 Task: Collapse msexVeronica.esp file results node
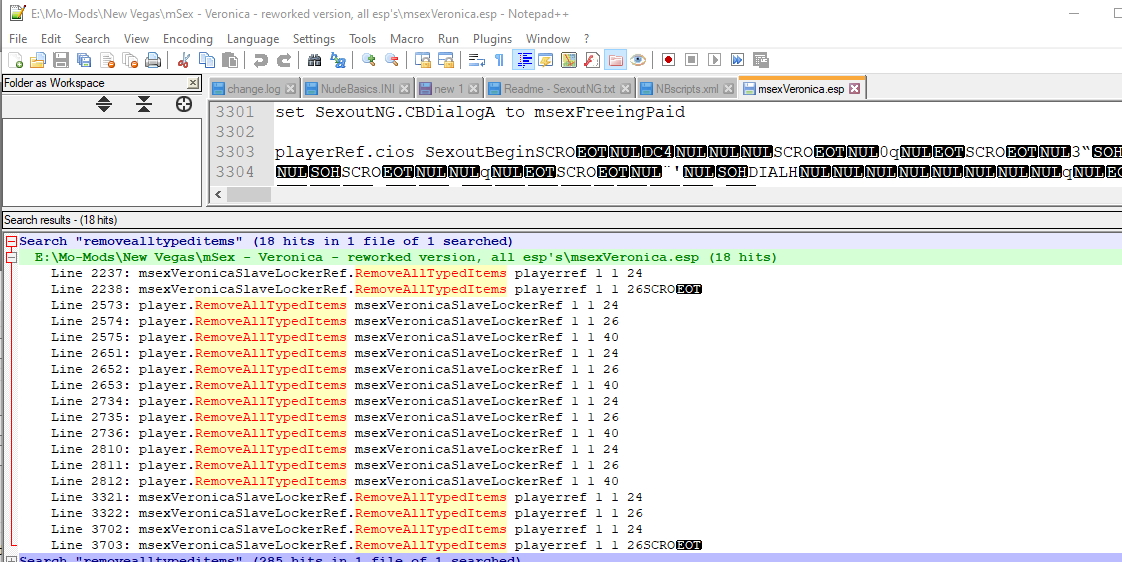[11, 258]
